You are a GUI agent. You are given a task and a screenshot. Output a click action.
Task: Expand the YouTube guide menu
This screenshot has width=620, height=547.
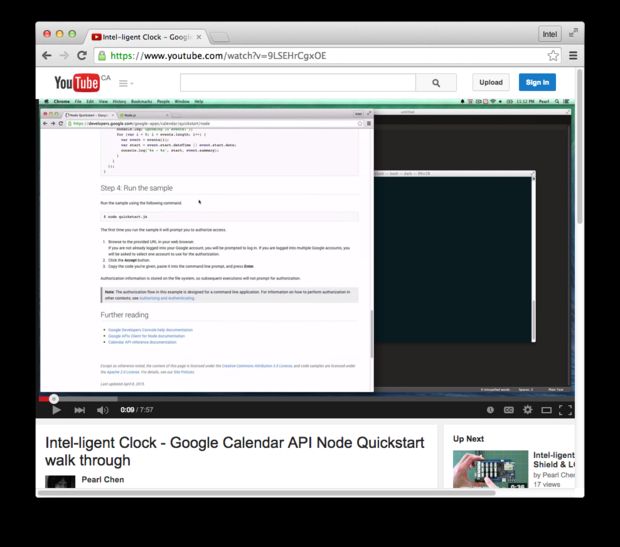pos(126,83)
